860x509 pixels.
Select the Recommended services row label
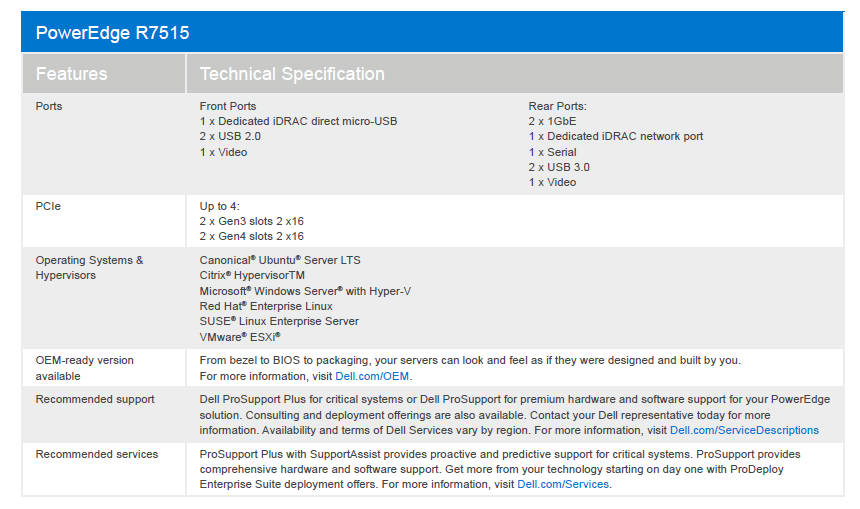click(97, 454)
